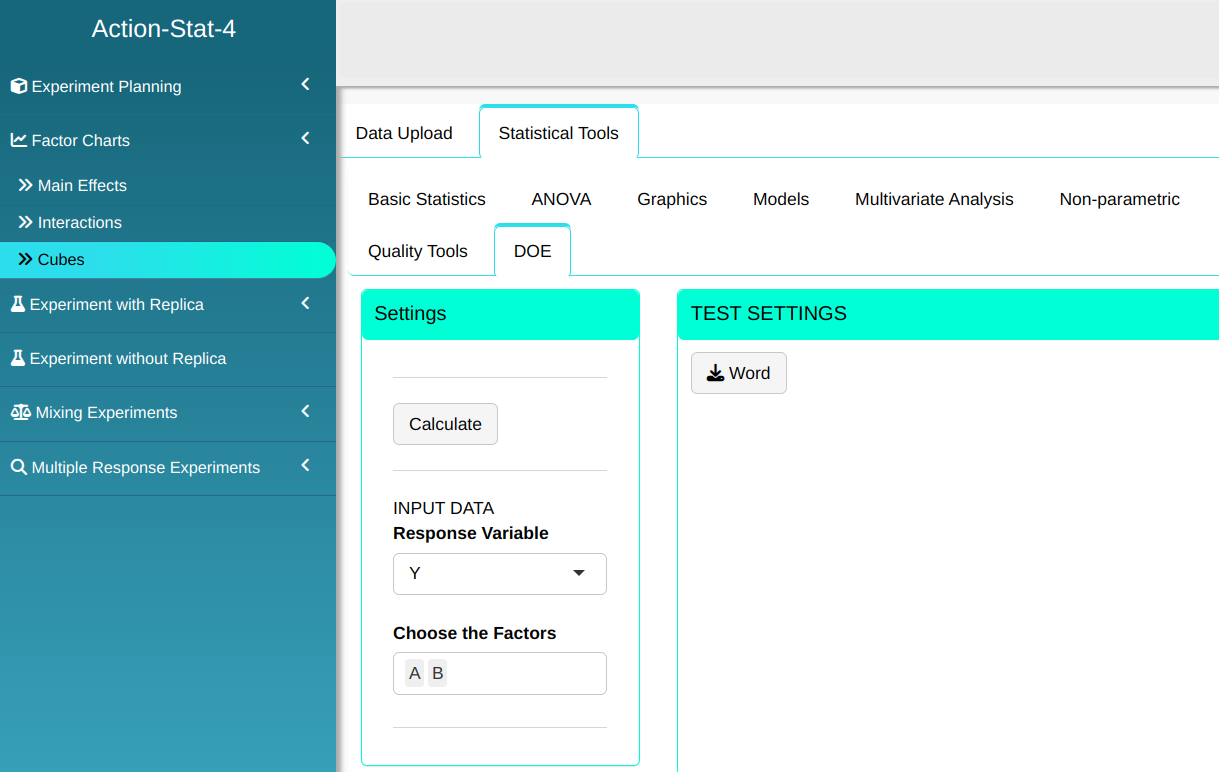Select factor tag B in factors field
The width and height of the screenshot is (1219, 772).
[x=437, y=673]
